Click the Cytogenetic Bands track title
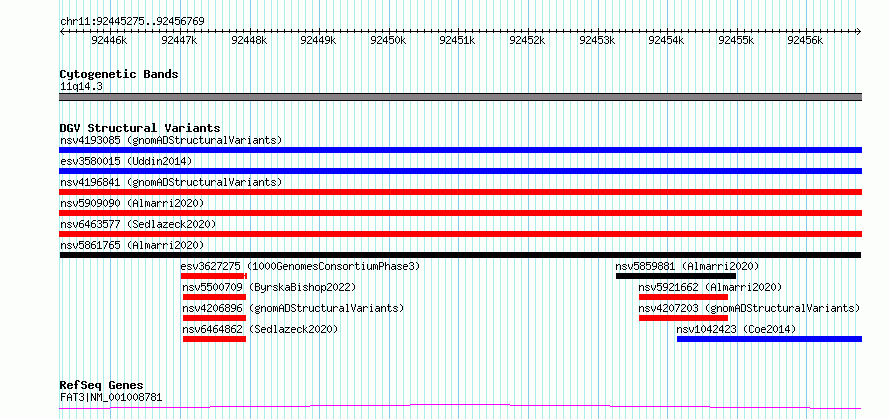 (119, 74)
